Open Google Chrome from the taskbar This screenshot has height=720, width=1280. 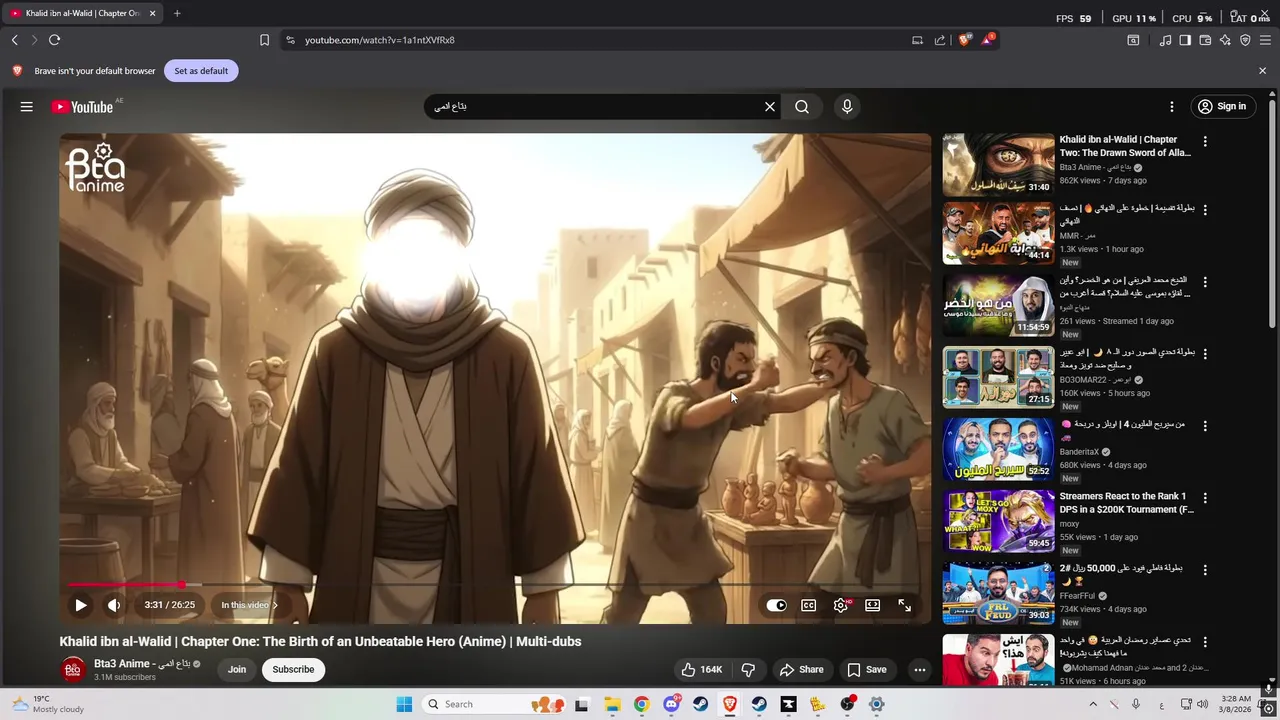641,704
